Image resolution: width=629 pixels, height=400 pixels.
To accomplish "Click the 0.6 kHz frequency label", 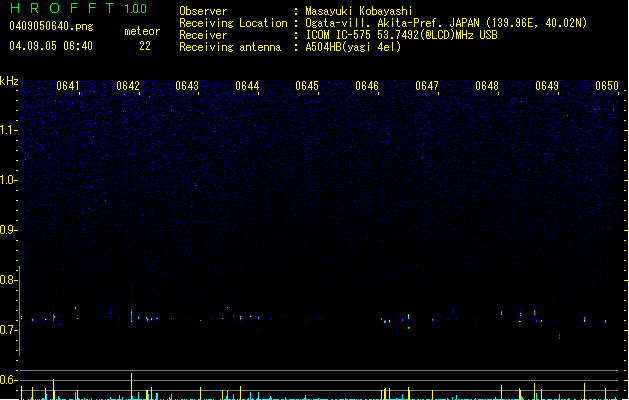I will click(8, 380).
